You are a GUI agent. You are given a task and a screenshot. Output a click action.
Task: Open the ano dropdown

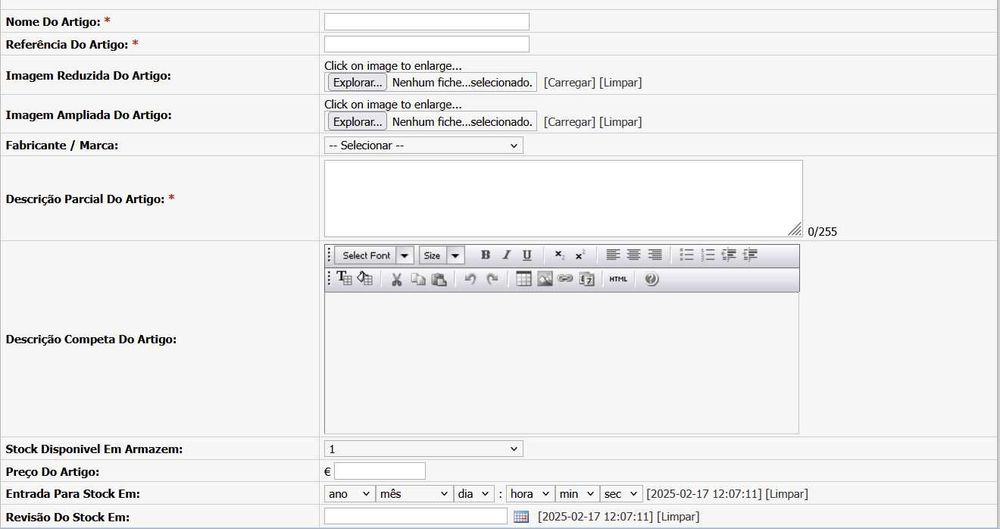pyautogui.click(x=349, y=494)
